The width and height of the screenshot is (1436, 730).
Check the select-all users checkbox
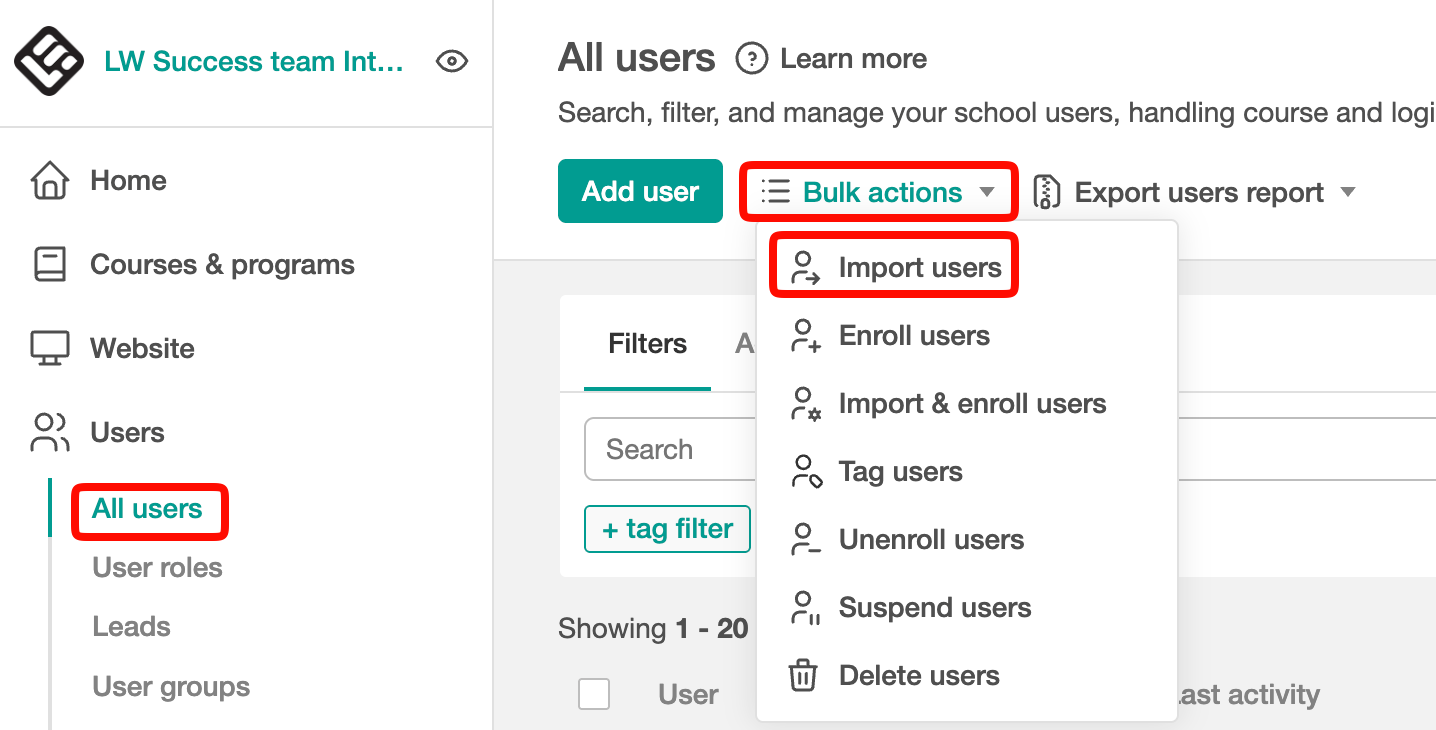click(594, 694)
